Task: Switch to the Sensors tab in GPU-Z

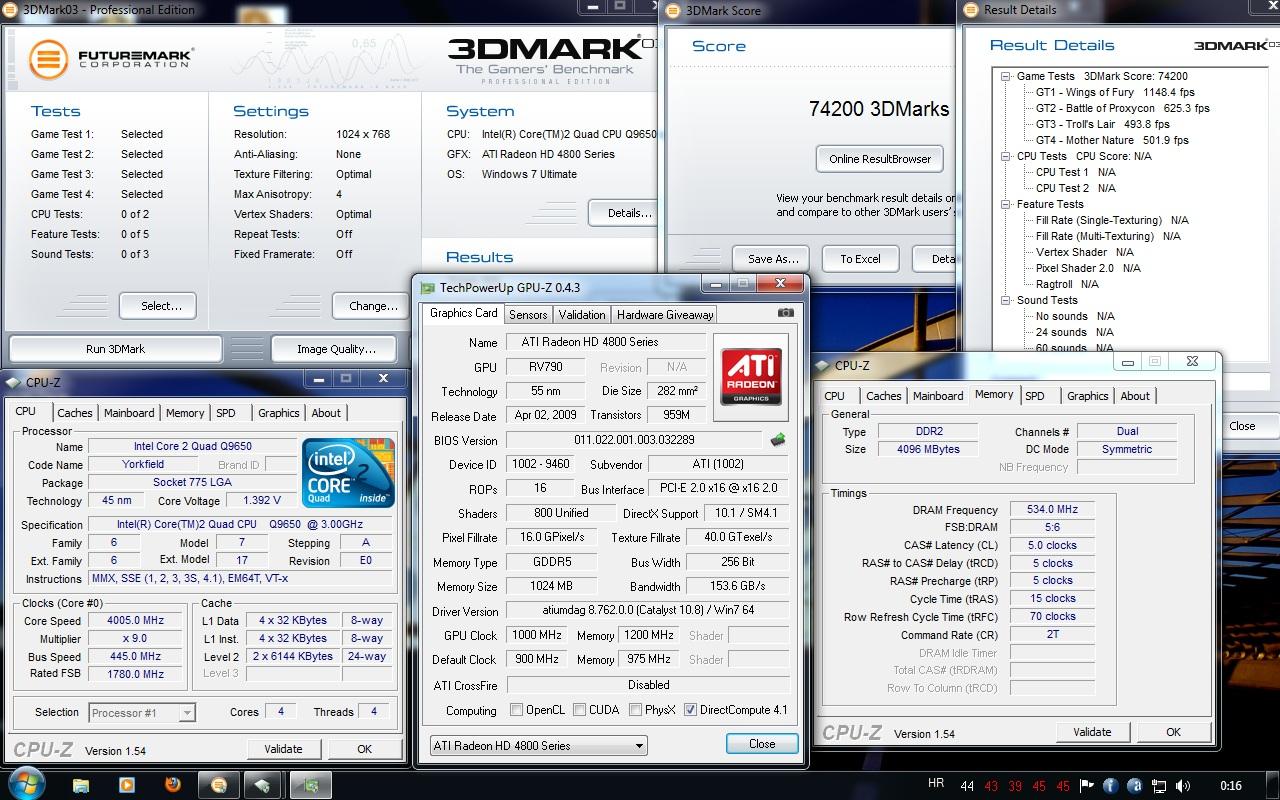Action: point(528,314)
